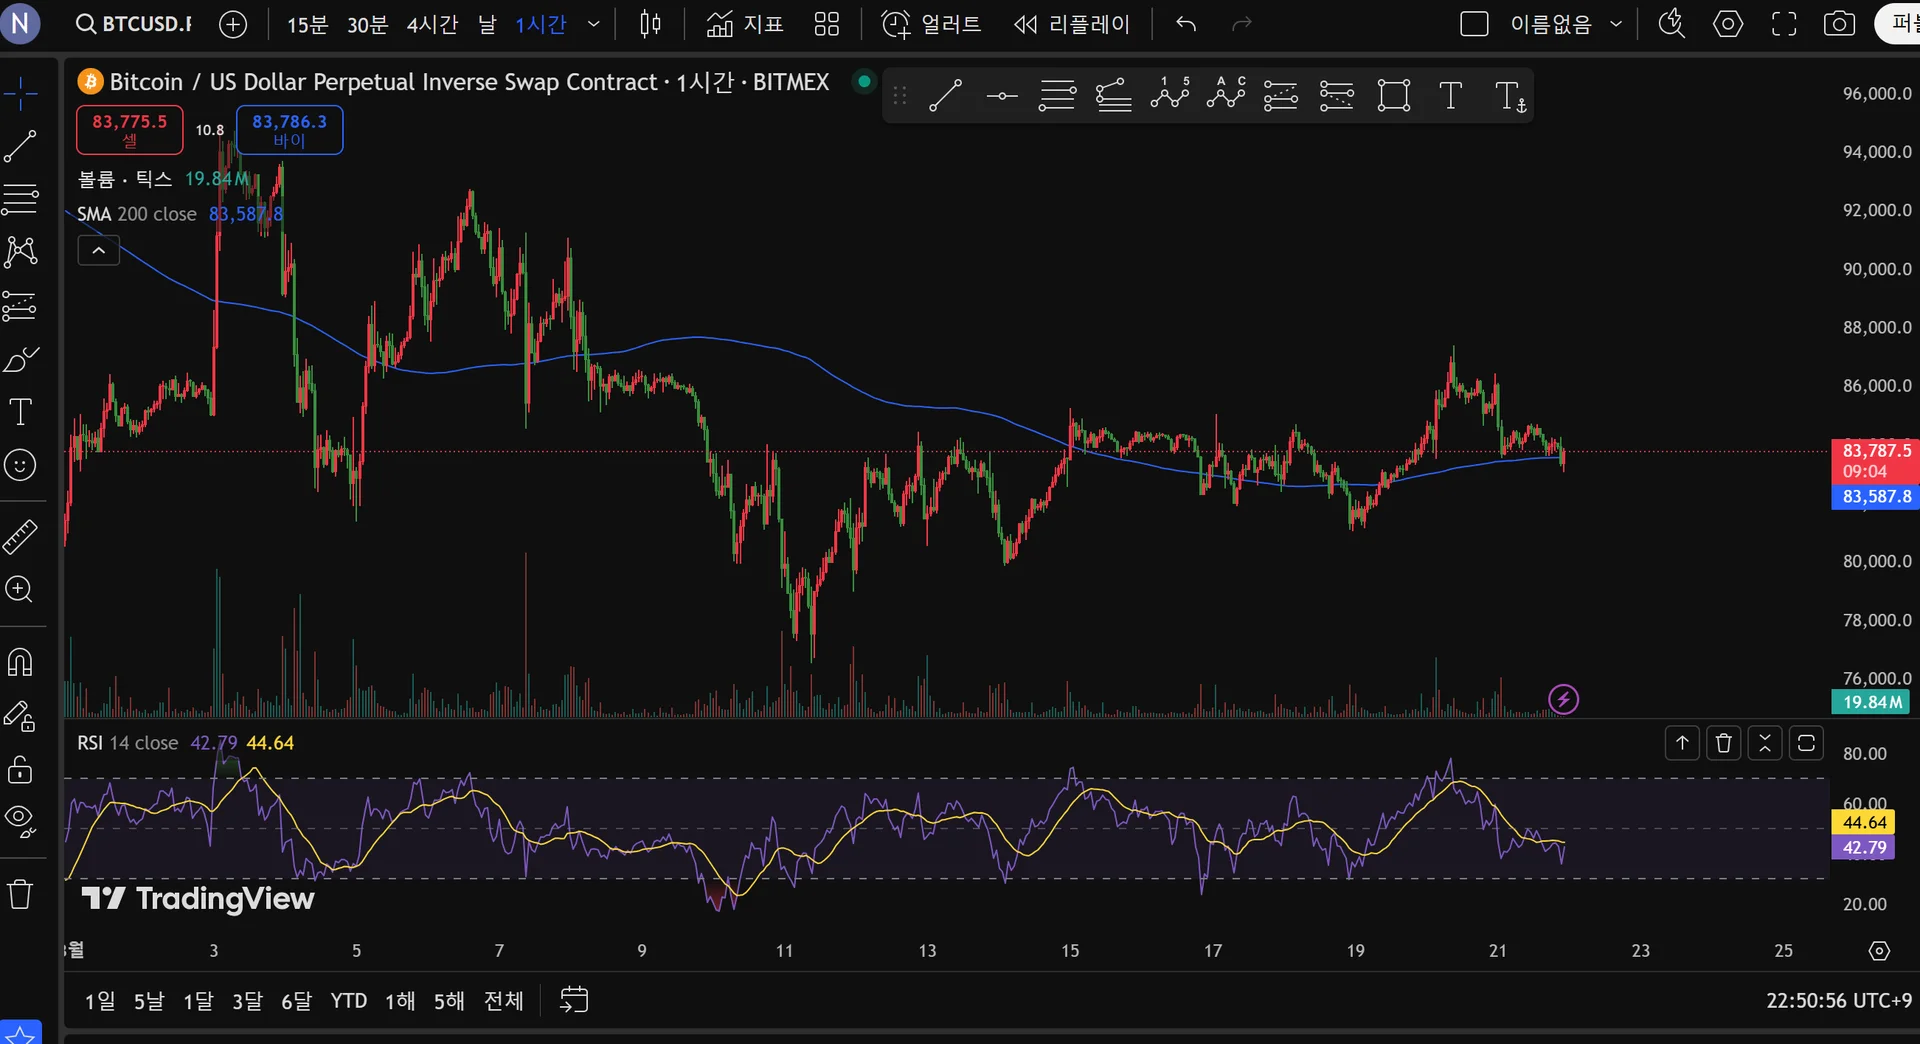The image size is (1920, 1044).
Task: Pick the trend line in the floating drawing toolbar
Action: pos(945,96)
